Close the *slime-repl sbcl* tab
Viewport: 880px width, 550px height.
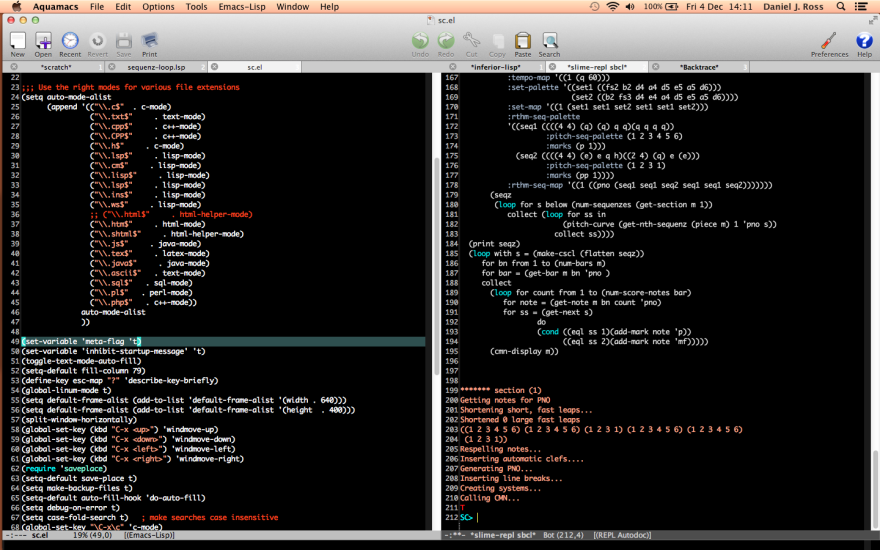[x=552, y=67]
